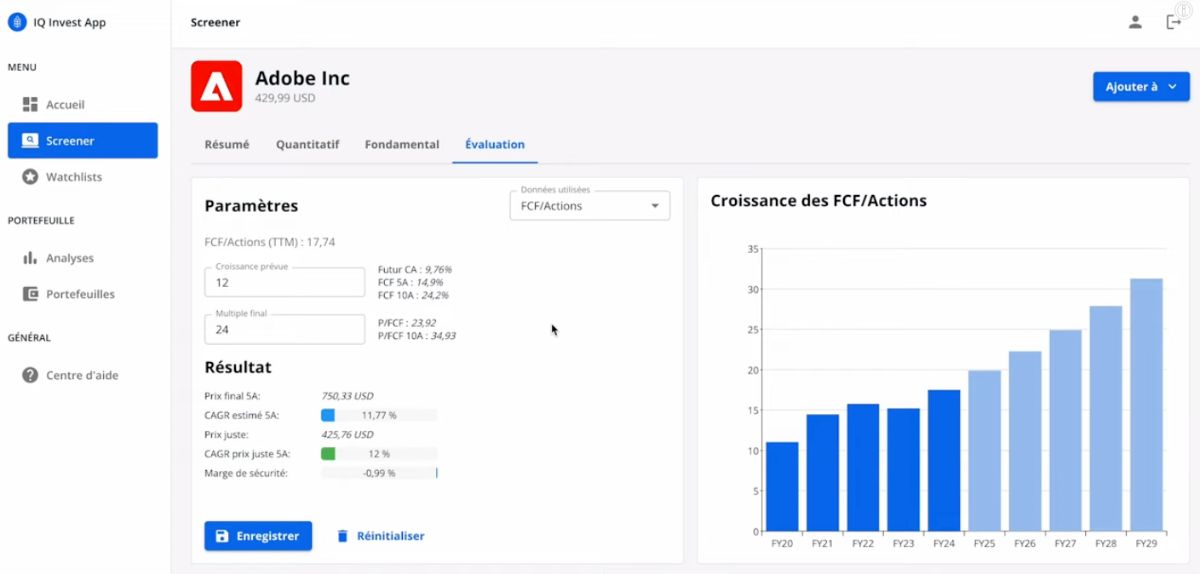The image size is (1200, 574).
Task: Click the Réinitialiser link
Action: pos(380,536)
